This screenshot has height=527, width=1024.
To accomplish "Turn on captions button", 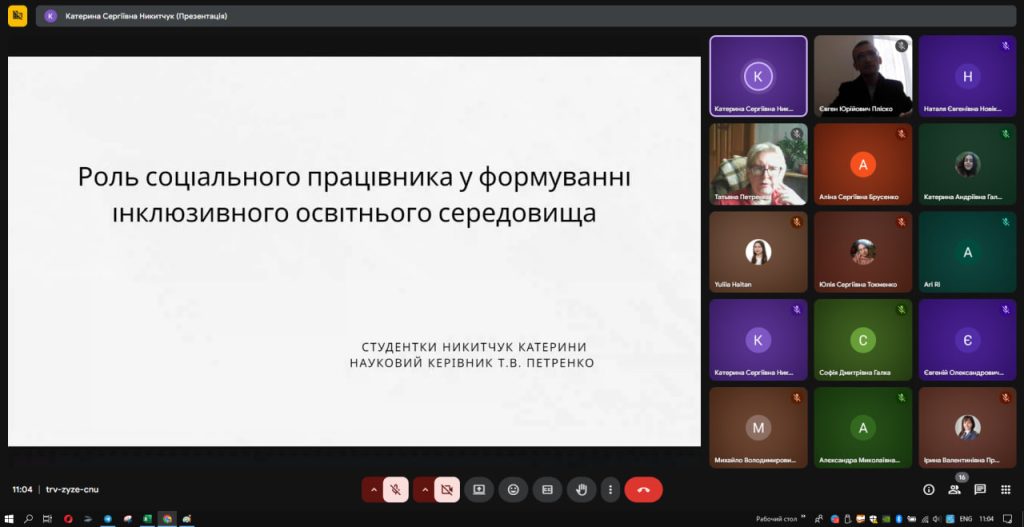I will point(547,490).
